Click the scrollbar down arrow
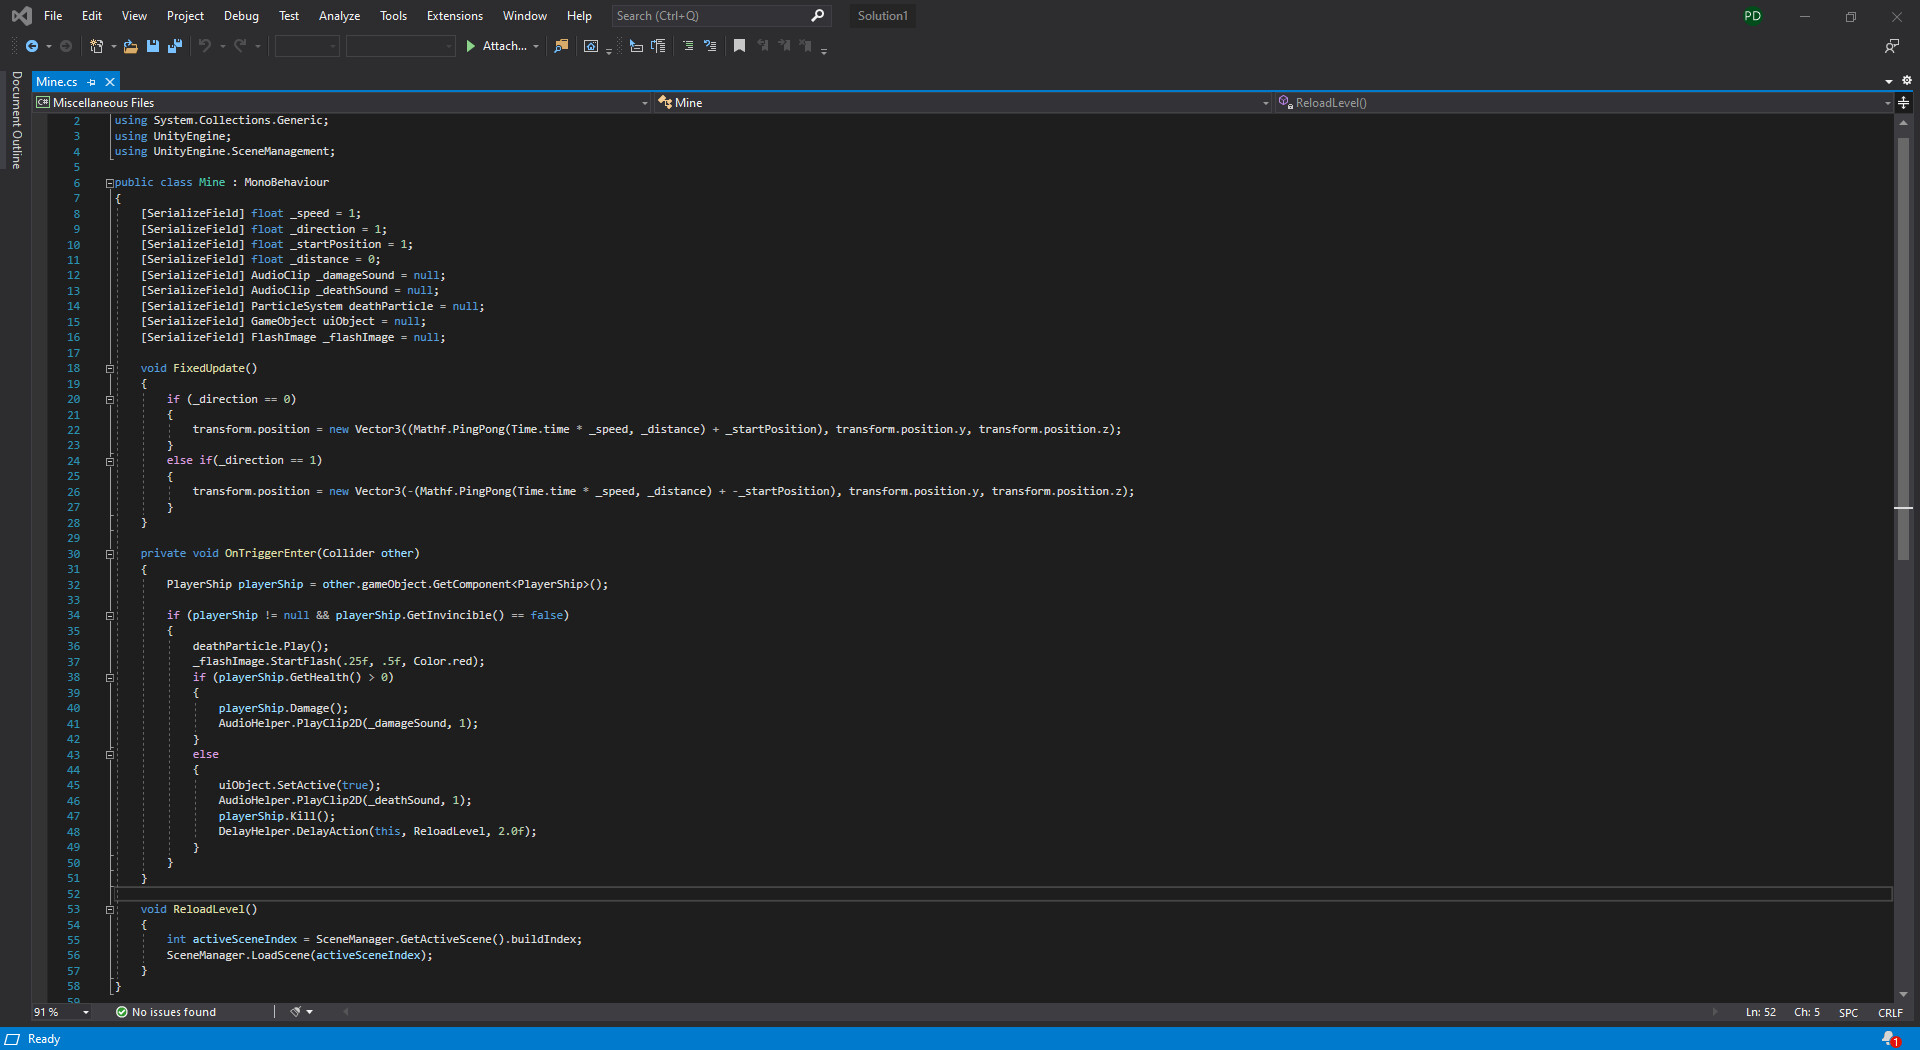 (1903, 994)
